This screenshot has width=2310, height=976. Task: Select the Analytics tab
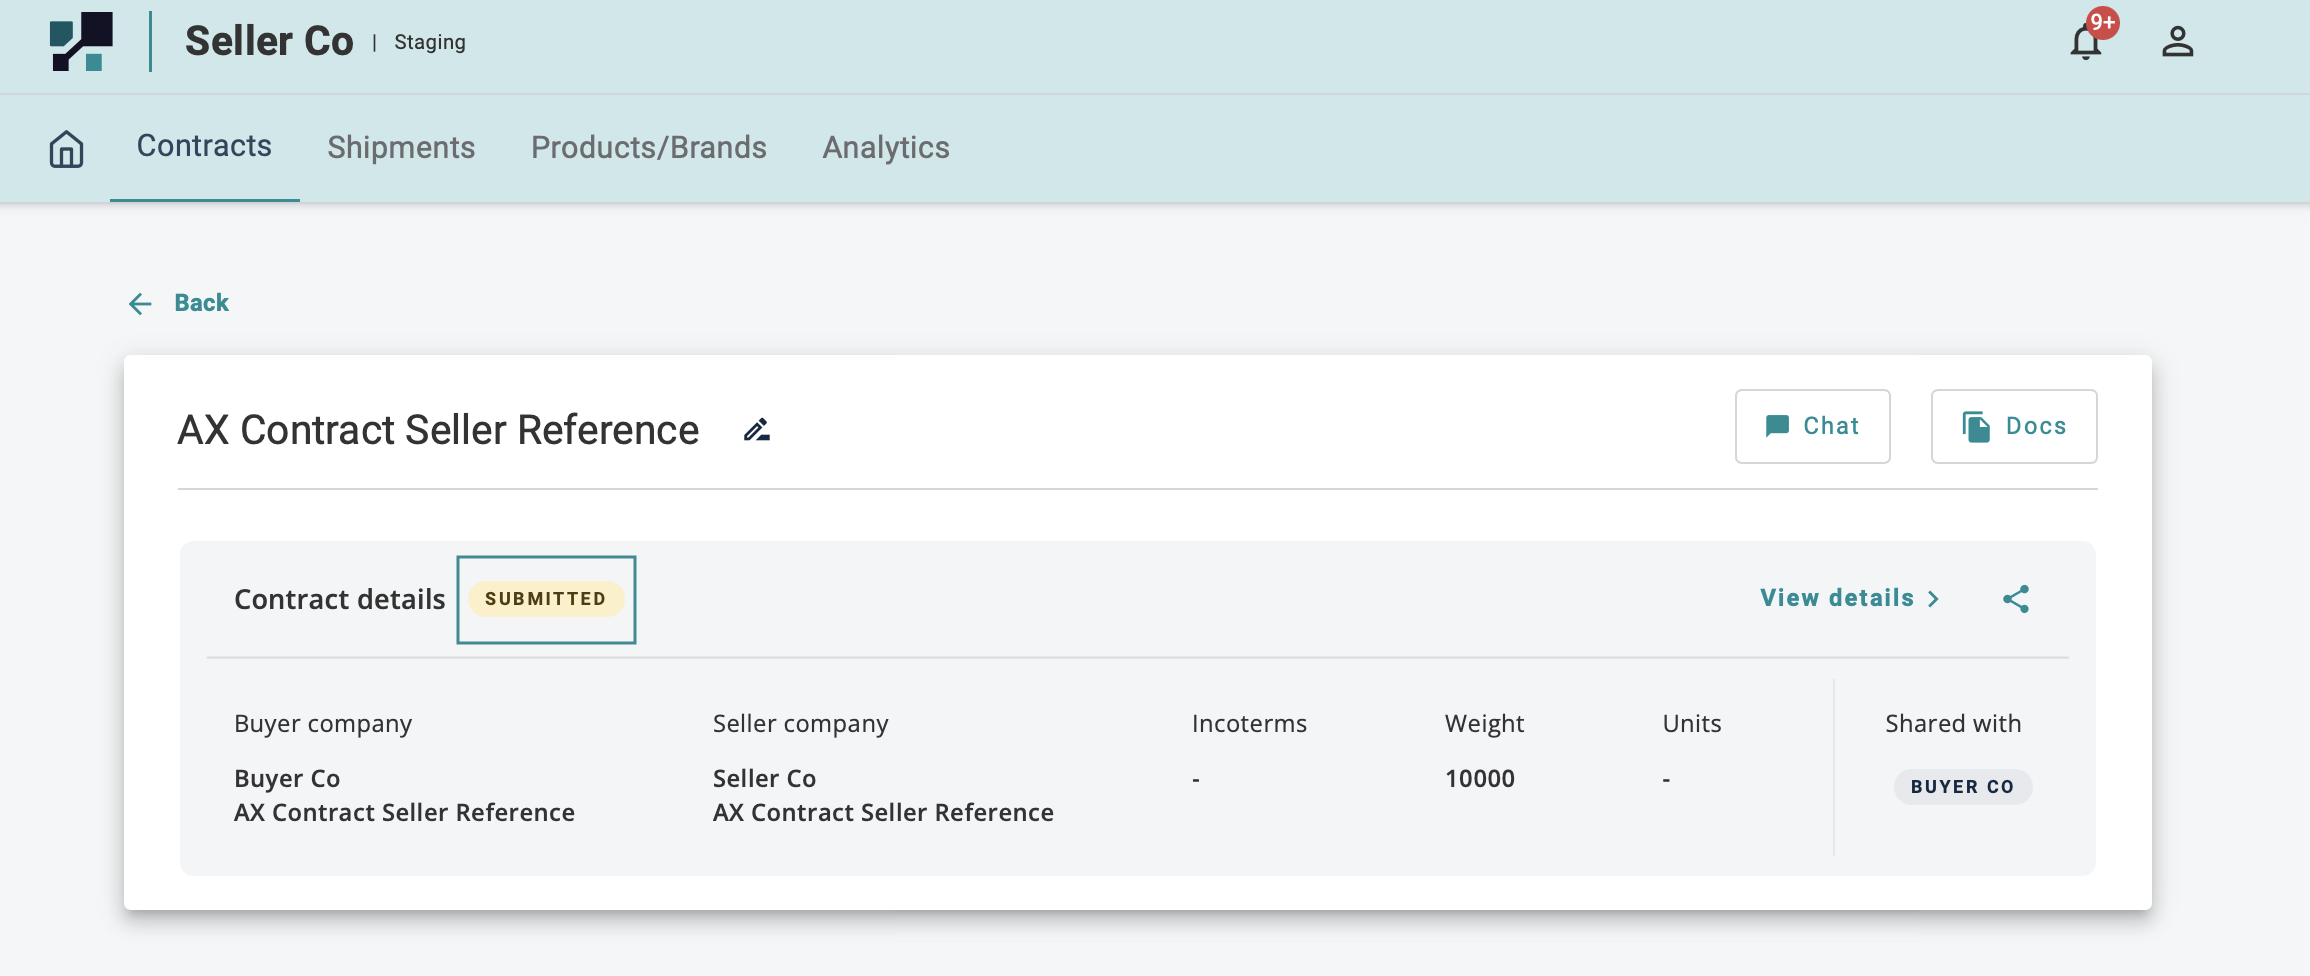pos(885,148)
